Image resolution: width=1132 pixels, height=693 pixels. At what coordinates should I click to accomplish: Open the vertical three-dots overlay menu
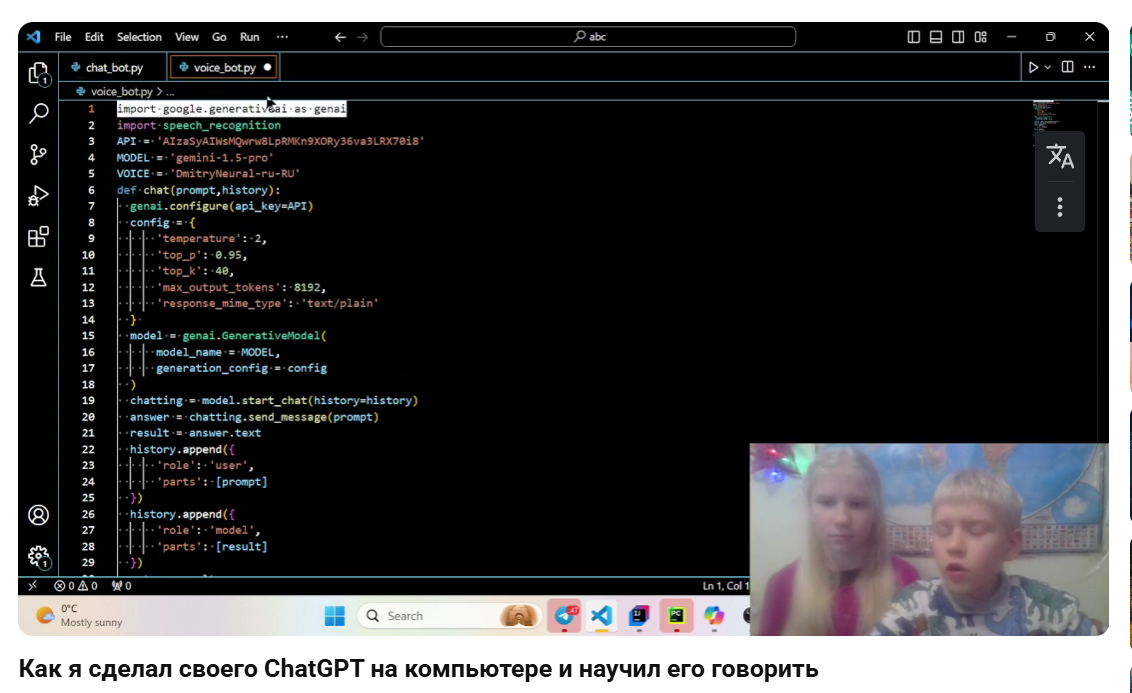pyautogui.click(x=1060, y=208)
